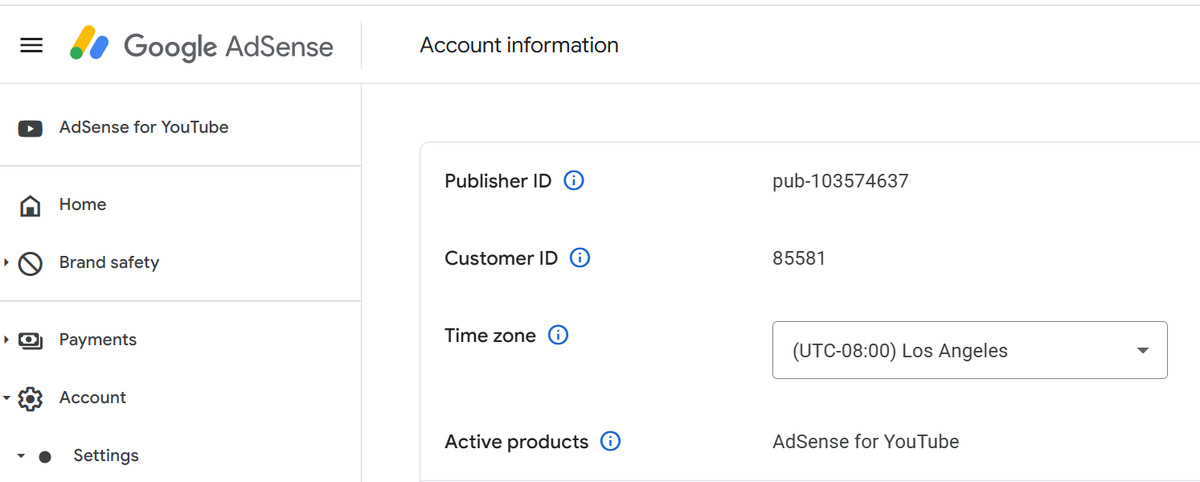Show Publisher ID info tooltip
Viewport: 1200px width, 482px height.
pyautogui.click(x=574, y=181)
